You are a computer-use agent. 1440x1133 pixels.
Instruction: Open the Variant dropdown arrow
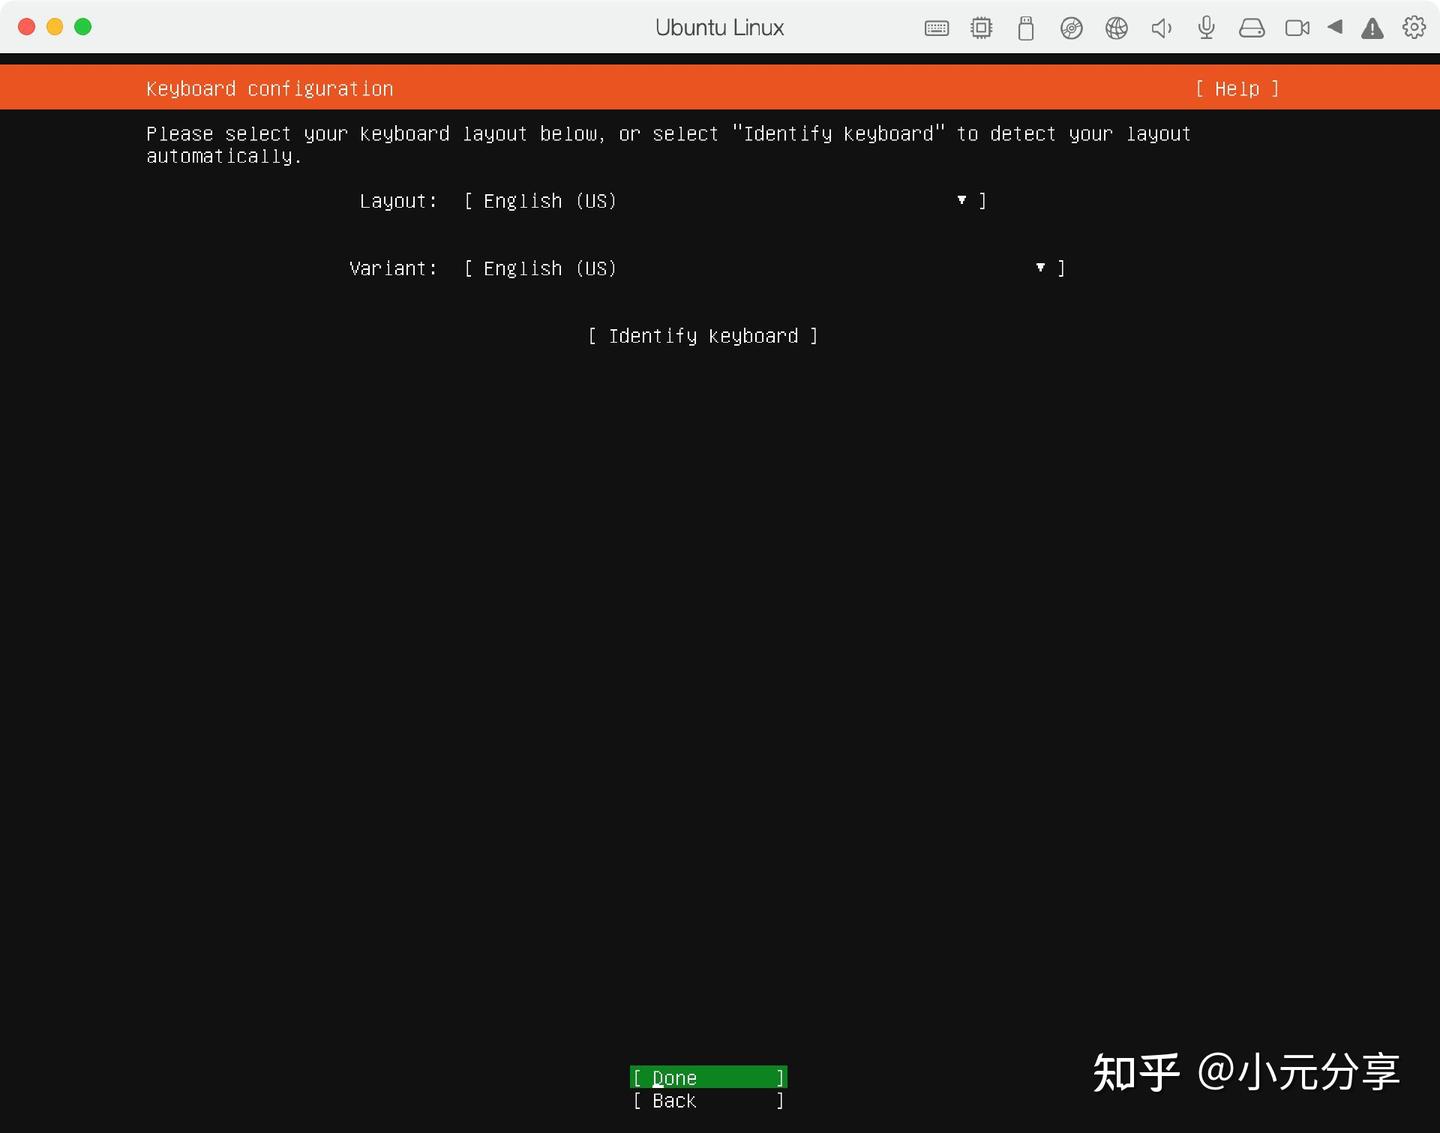point(1040,268)
